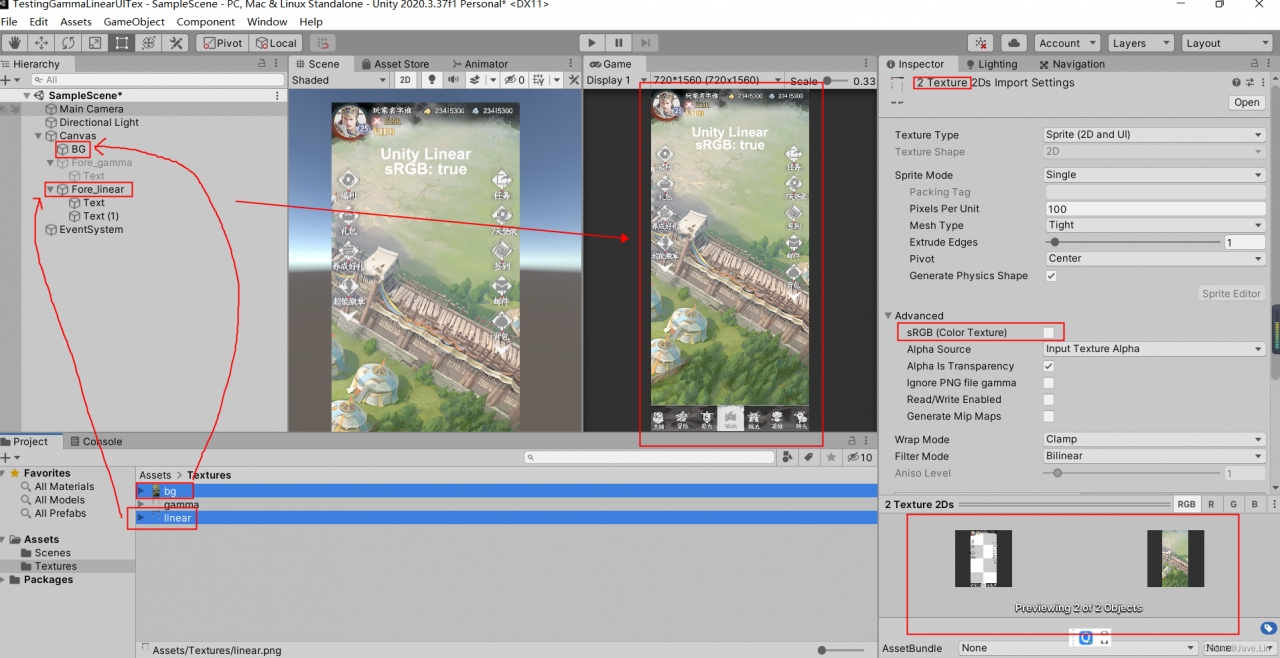
Task: Open Mesh Type dropdown
Action: pos(1155,225)
